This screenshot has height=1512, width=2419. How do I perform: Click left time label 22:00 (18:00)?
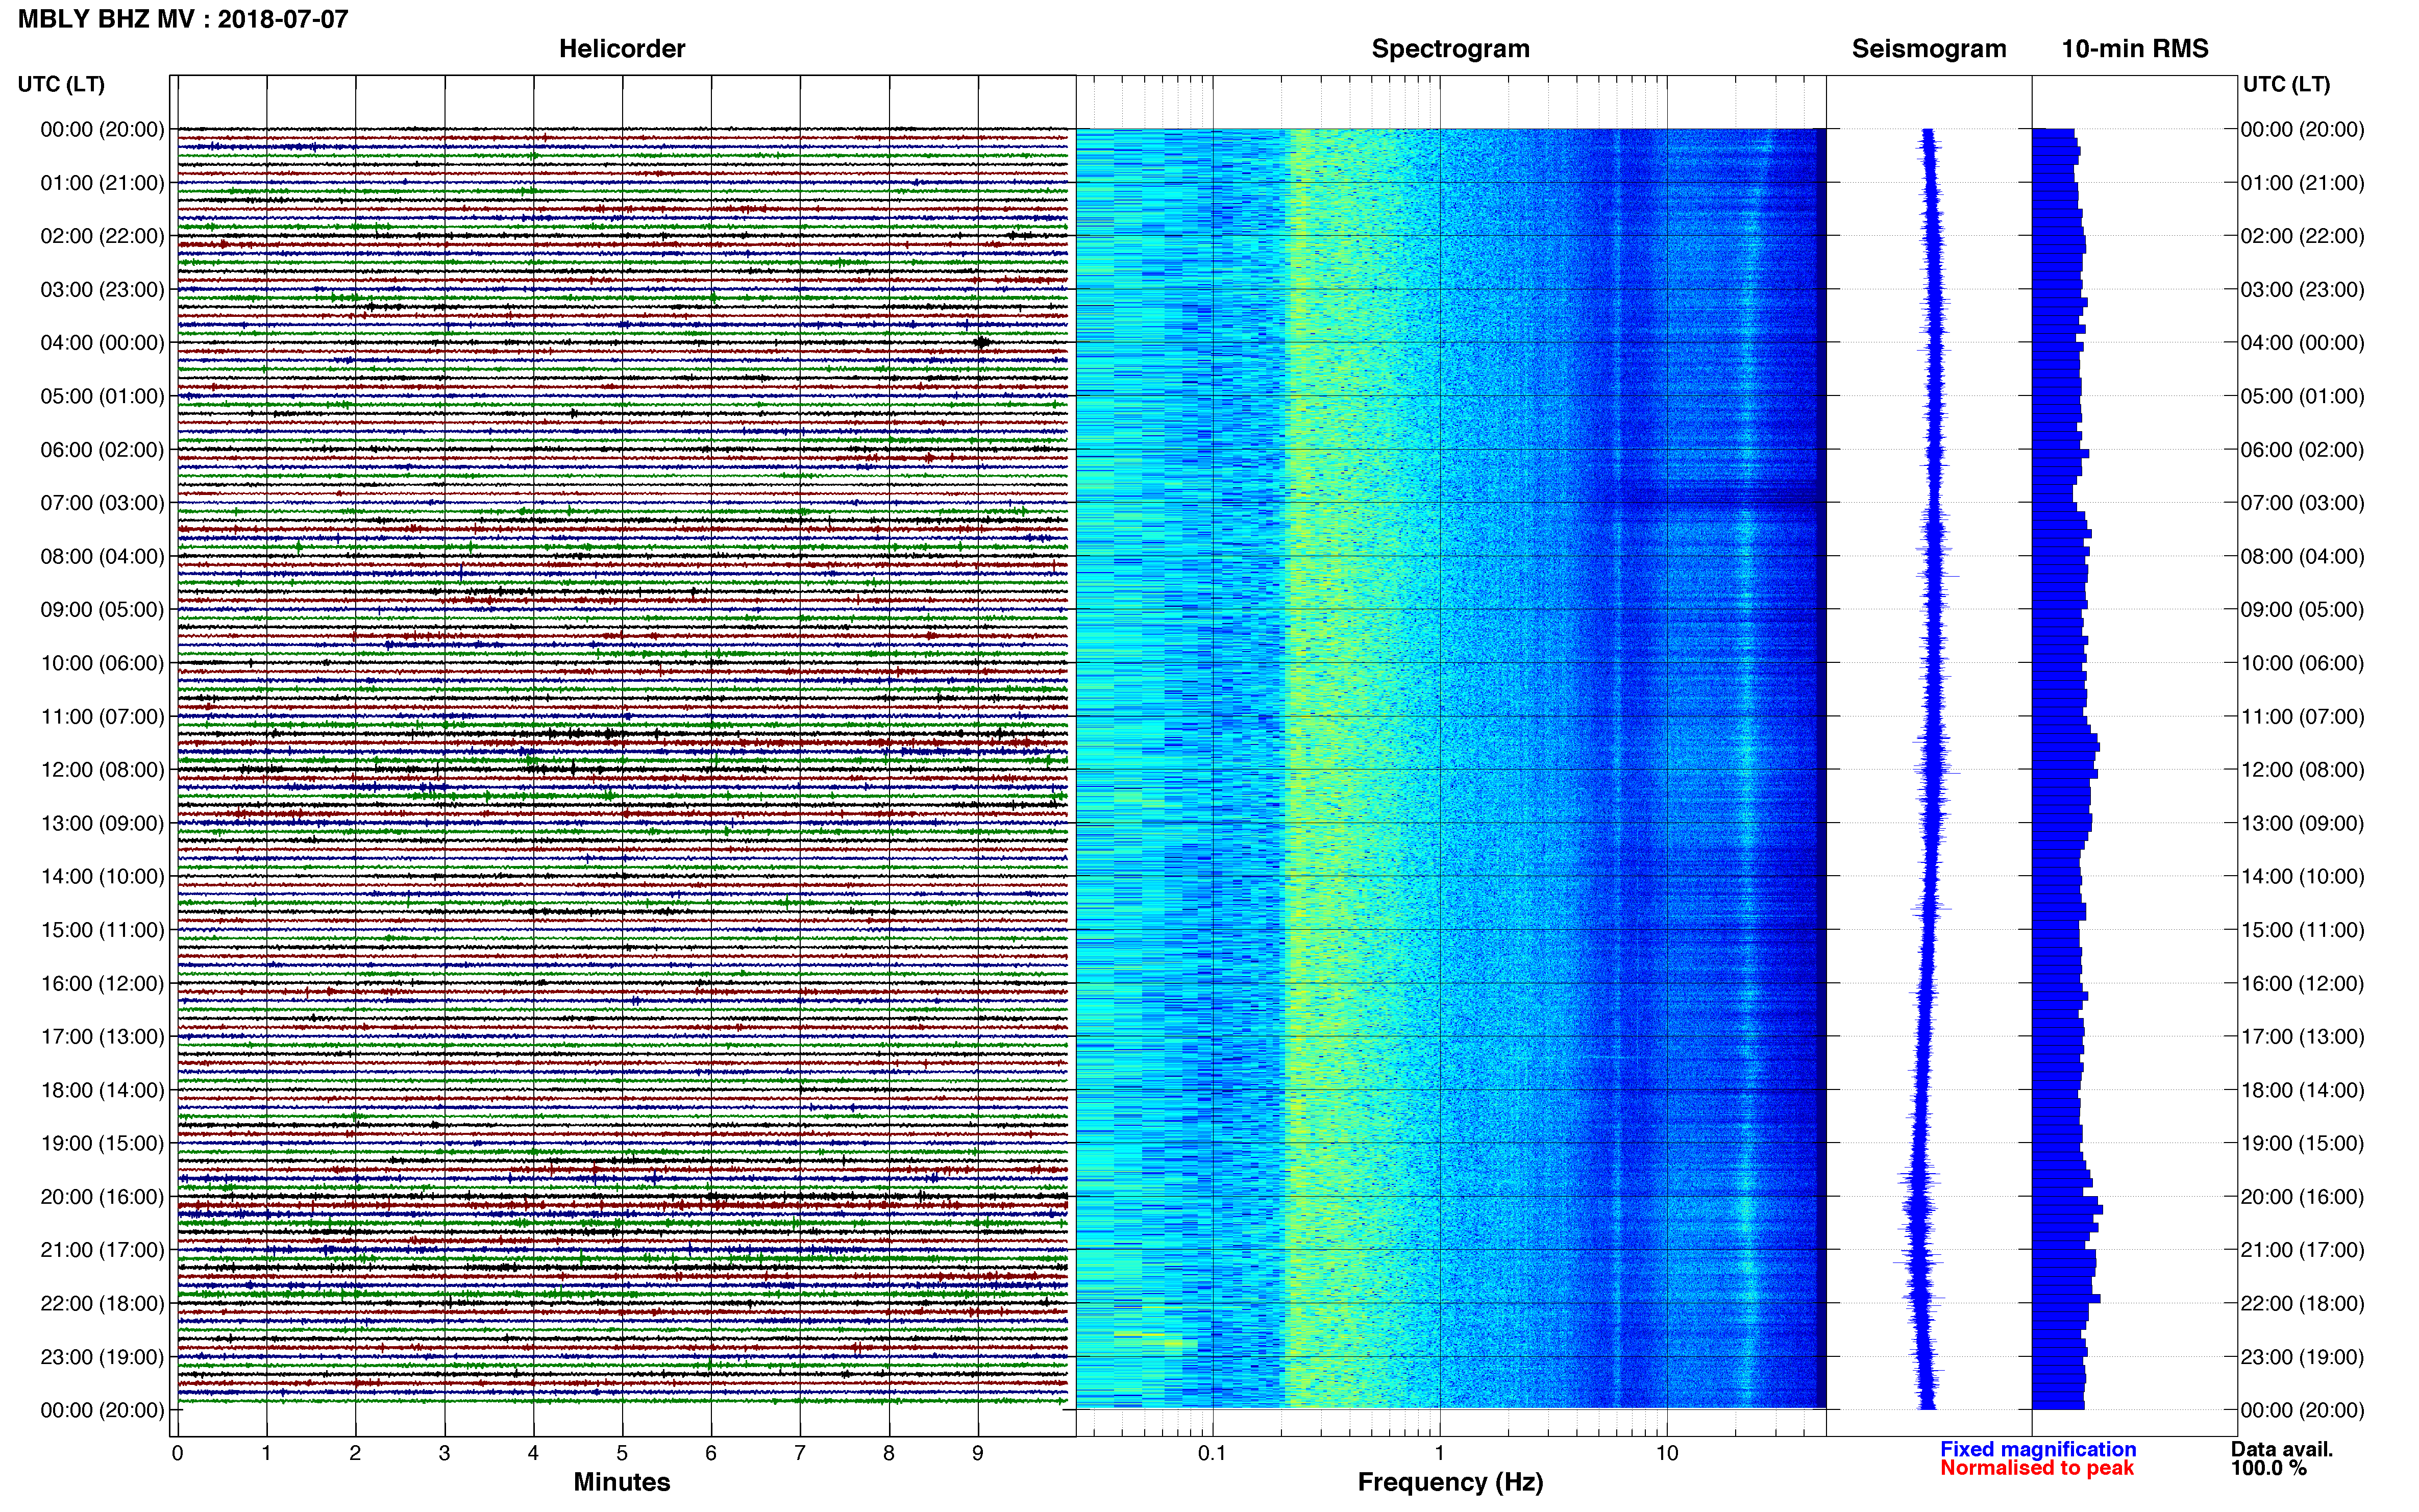[102, 1304]
